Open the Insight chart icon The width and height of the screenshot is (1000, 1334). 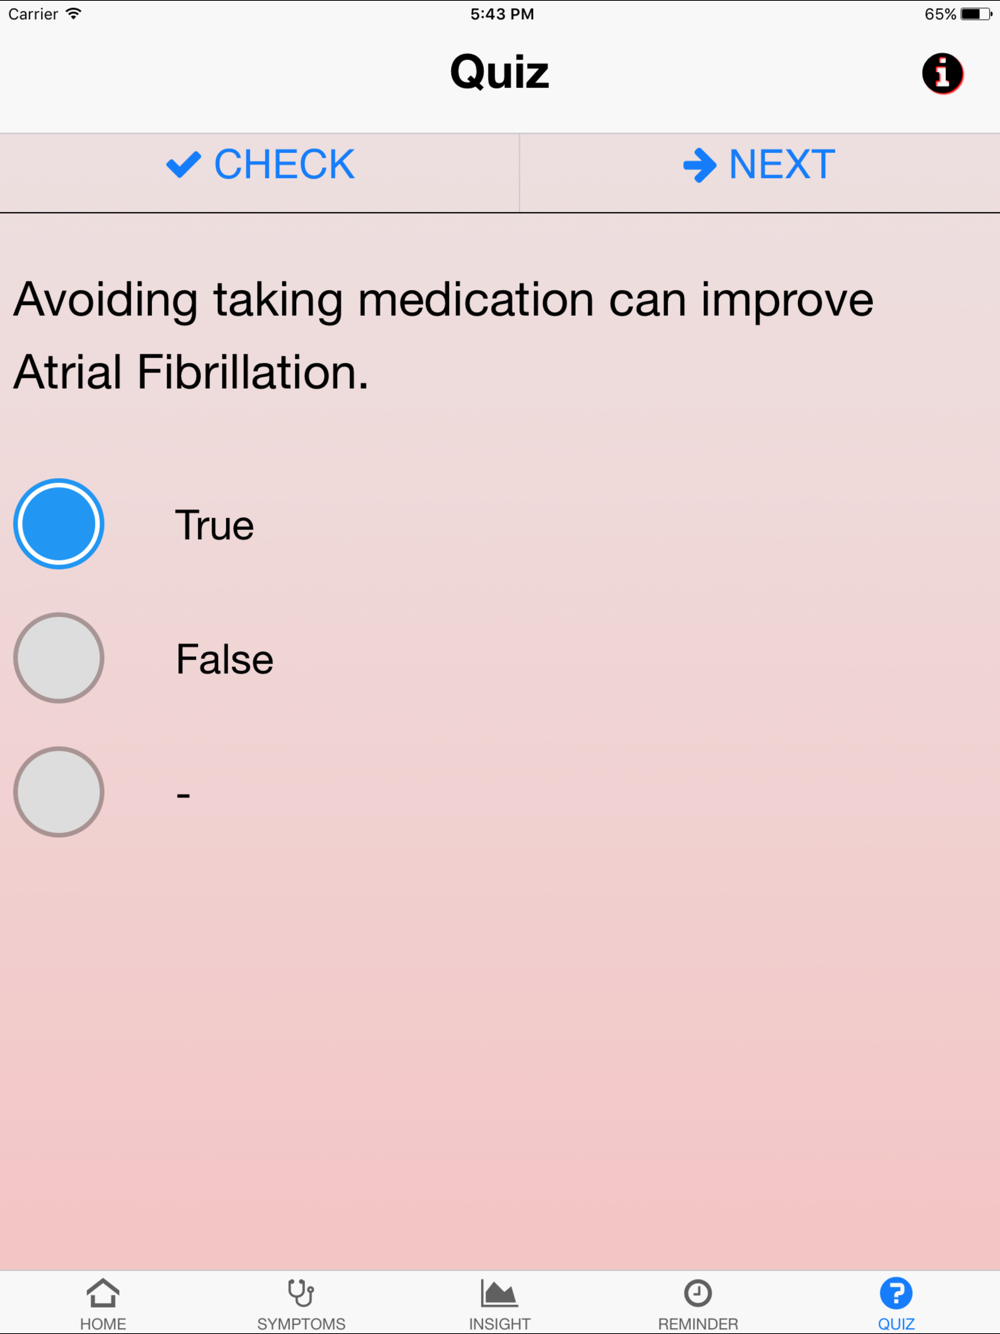(499, 1293)
